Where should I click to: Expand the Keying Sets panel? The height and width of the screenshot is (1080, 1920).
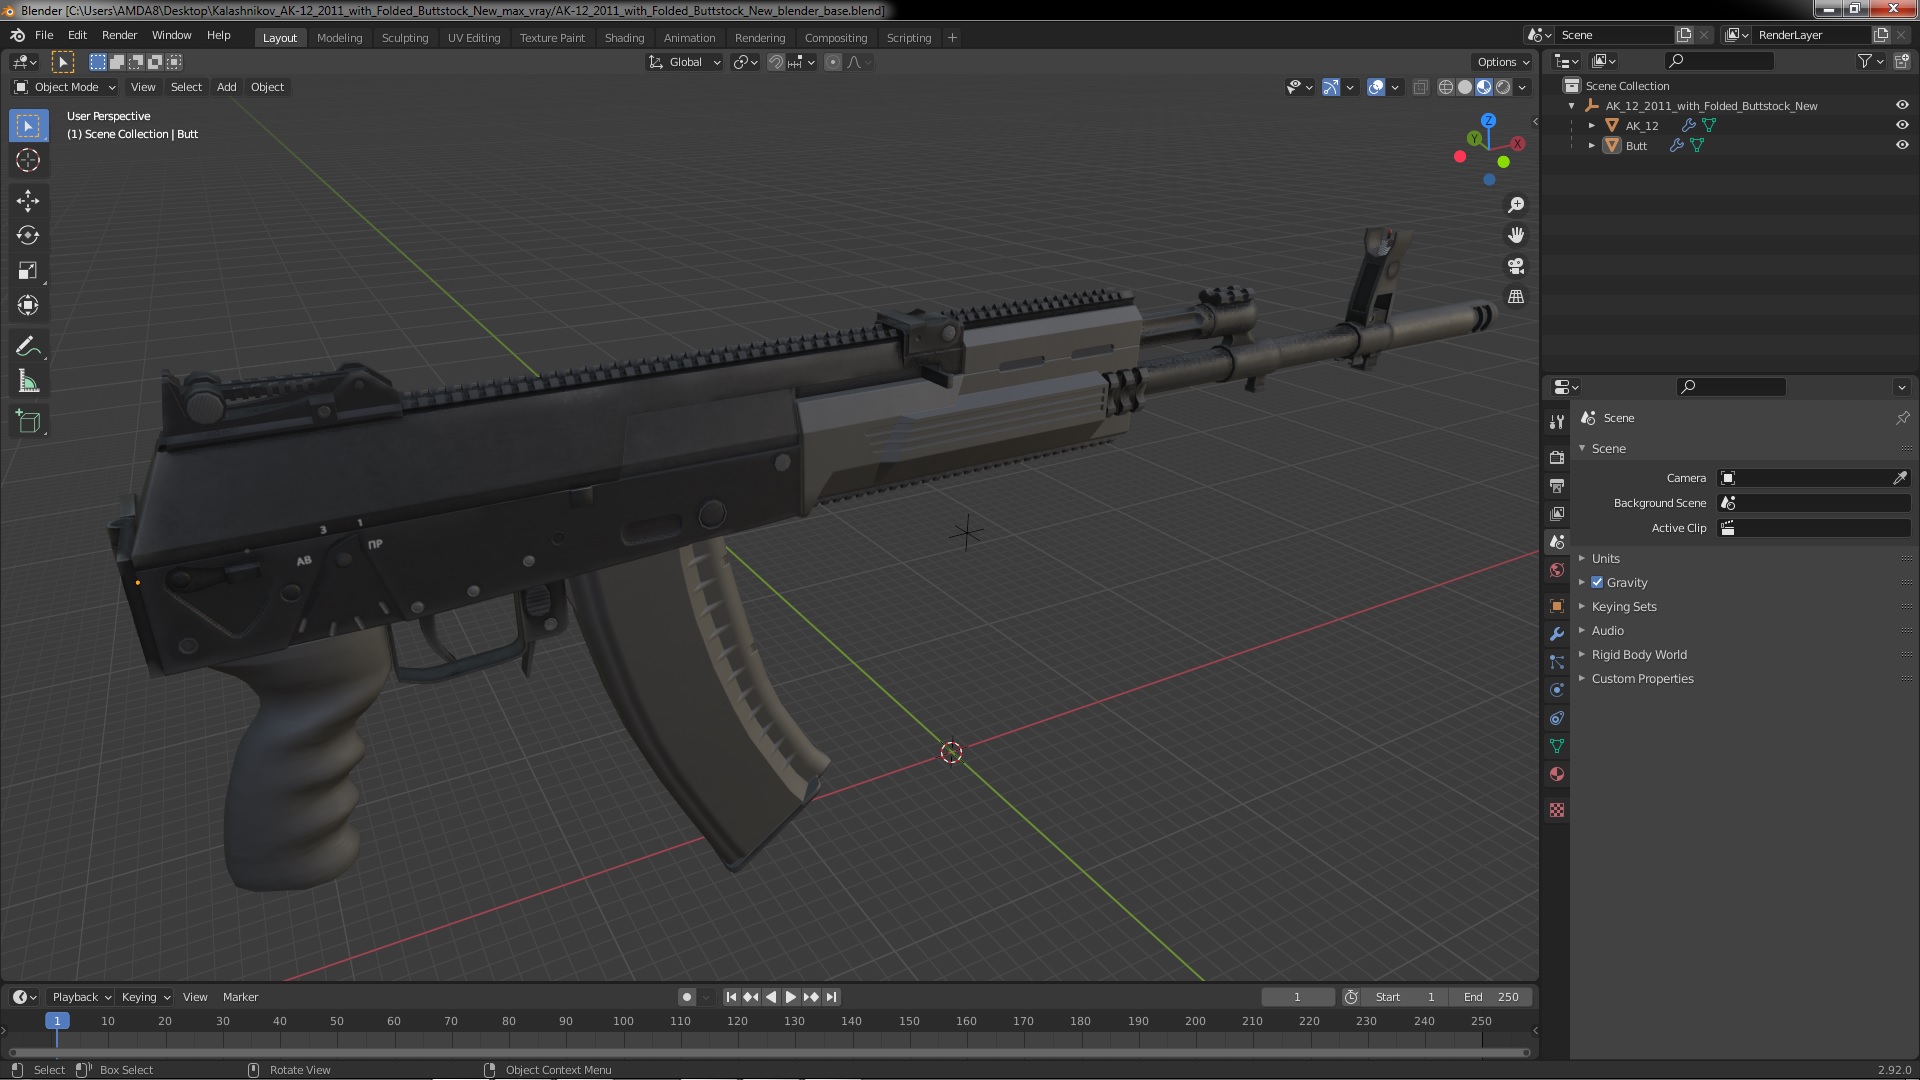click(1624, 606)
